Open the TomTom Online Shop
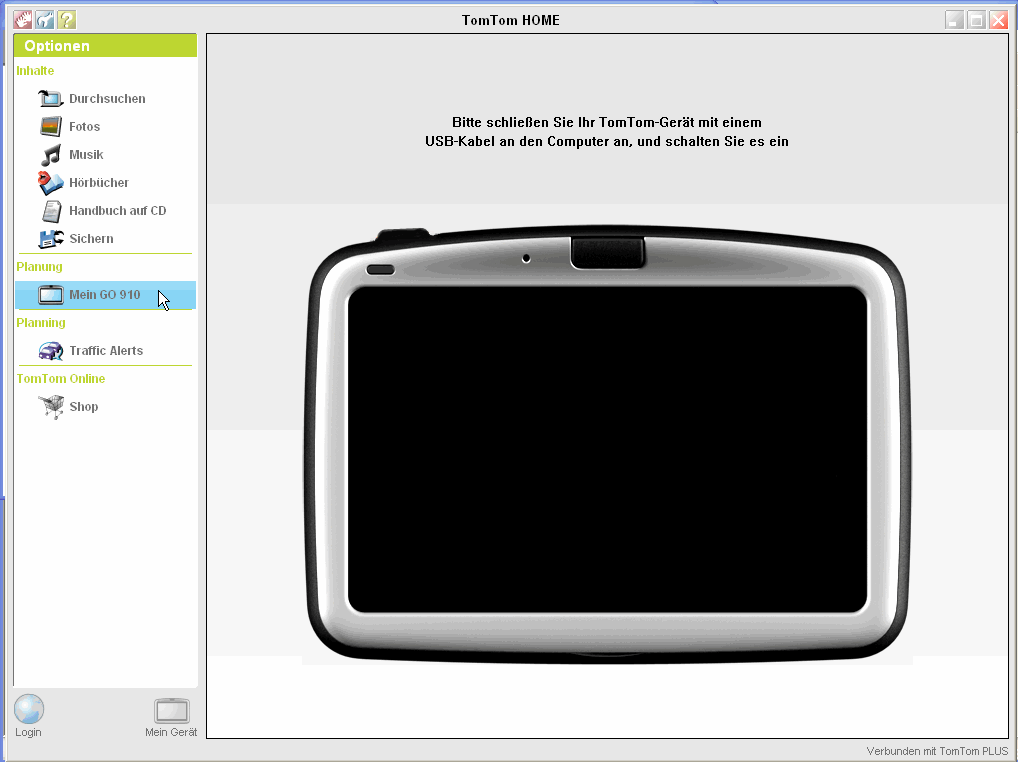The width and height of the screenshot is (1018, 762). pos(83,407)
